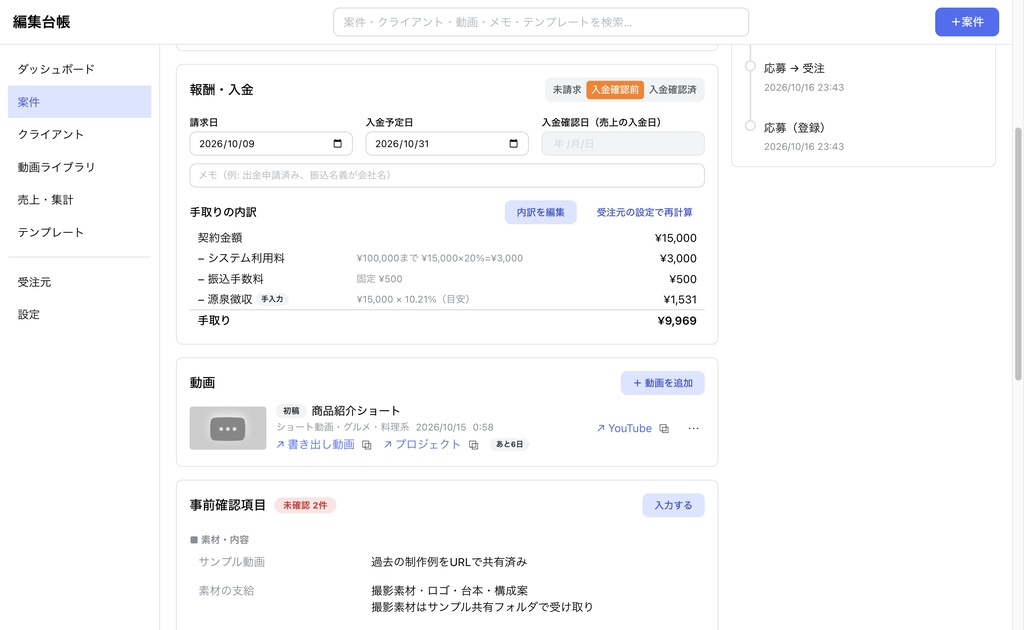This screenshot has height=630, width=1024.
Task: Click 内訳を編集 button
Action: point(540,212)
